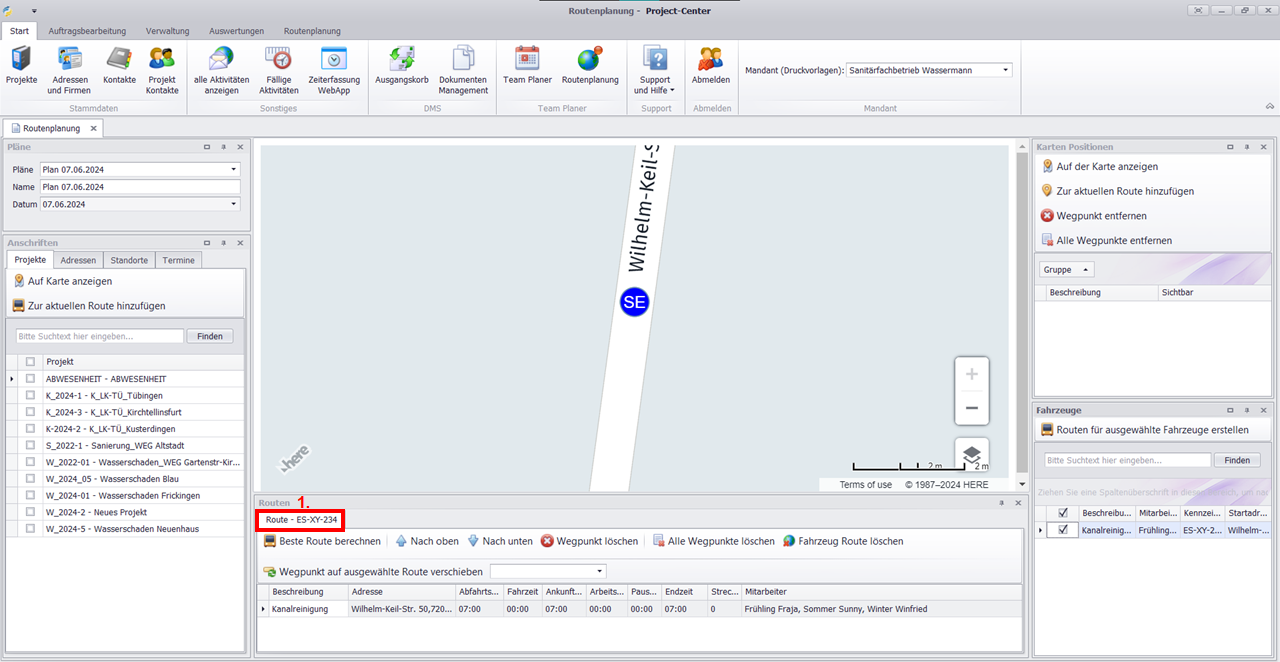Open the Datum date picker dropdown
1280x662 pixels.
(233, 204)
